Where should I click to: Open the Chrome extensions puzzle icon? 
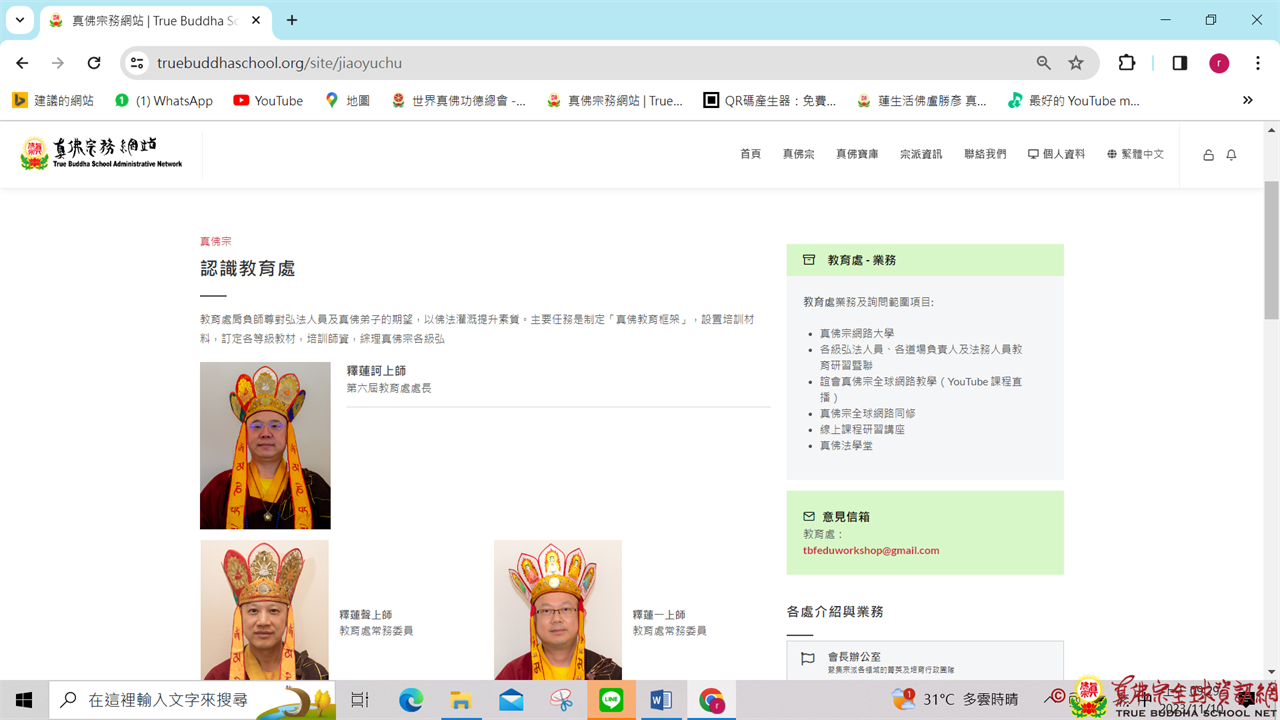pos(1127,63)
